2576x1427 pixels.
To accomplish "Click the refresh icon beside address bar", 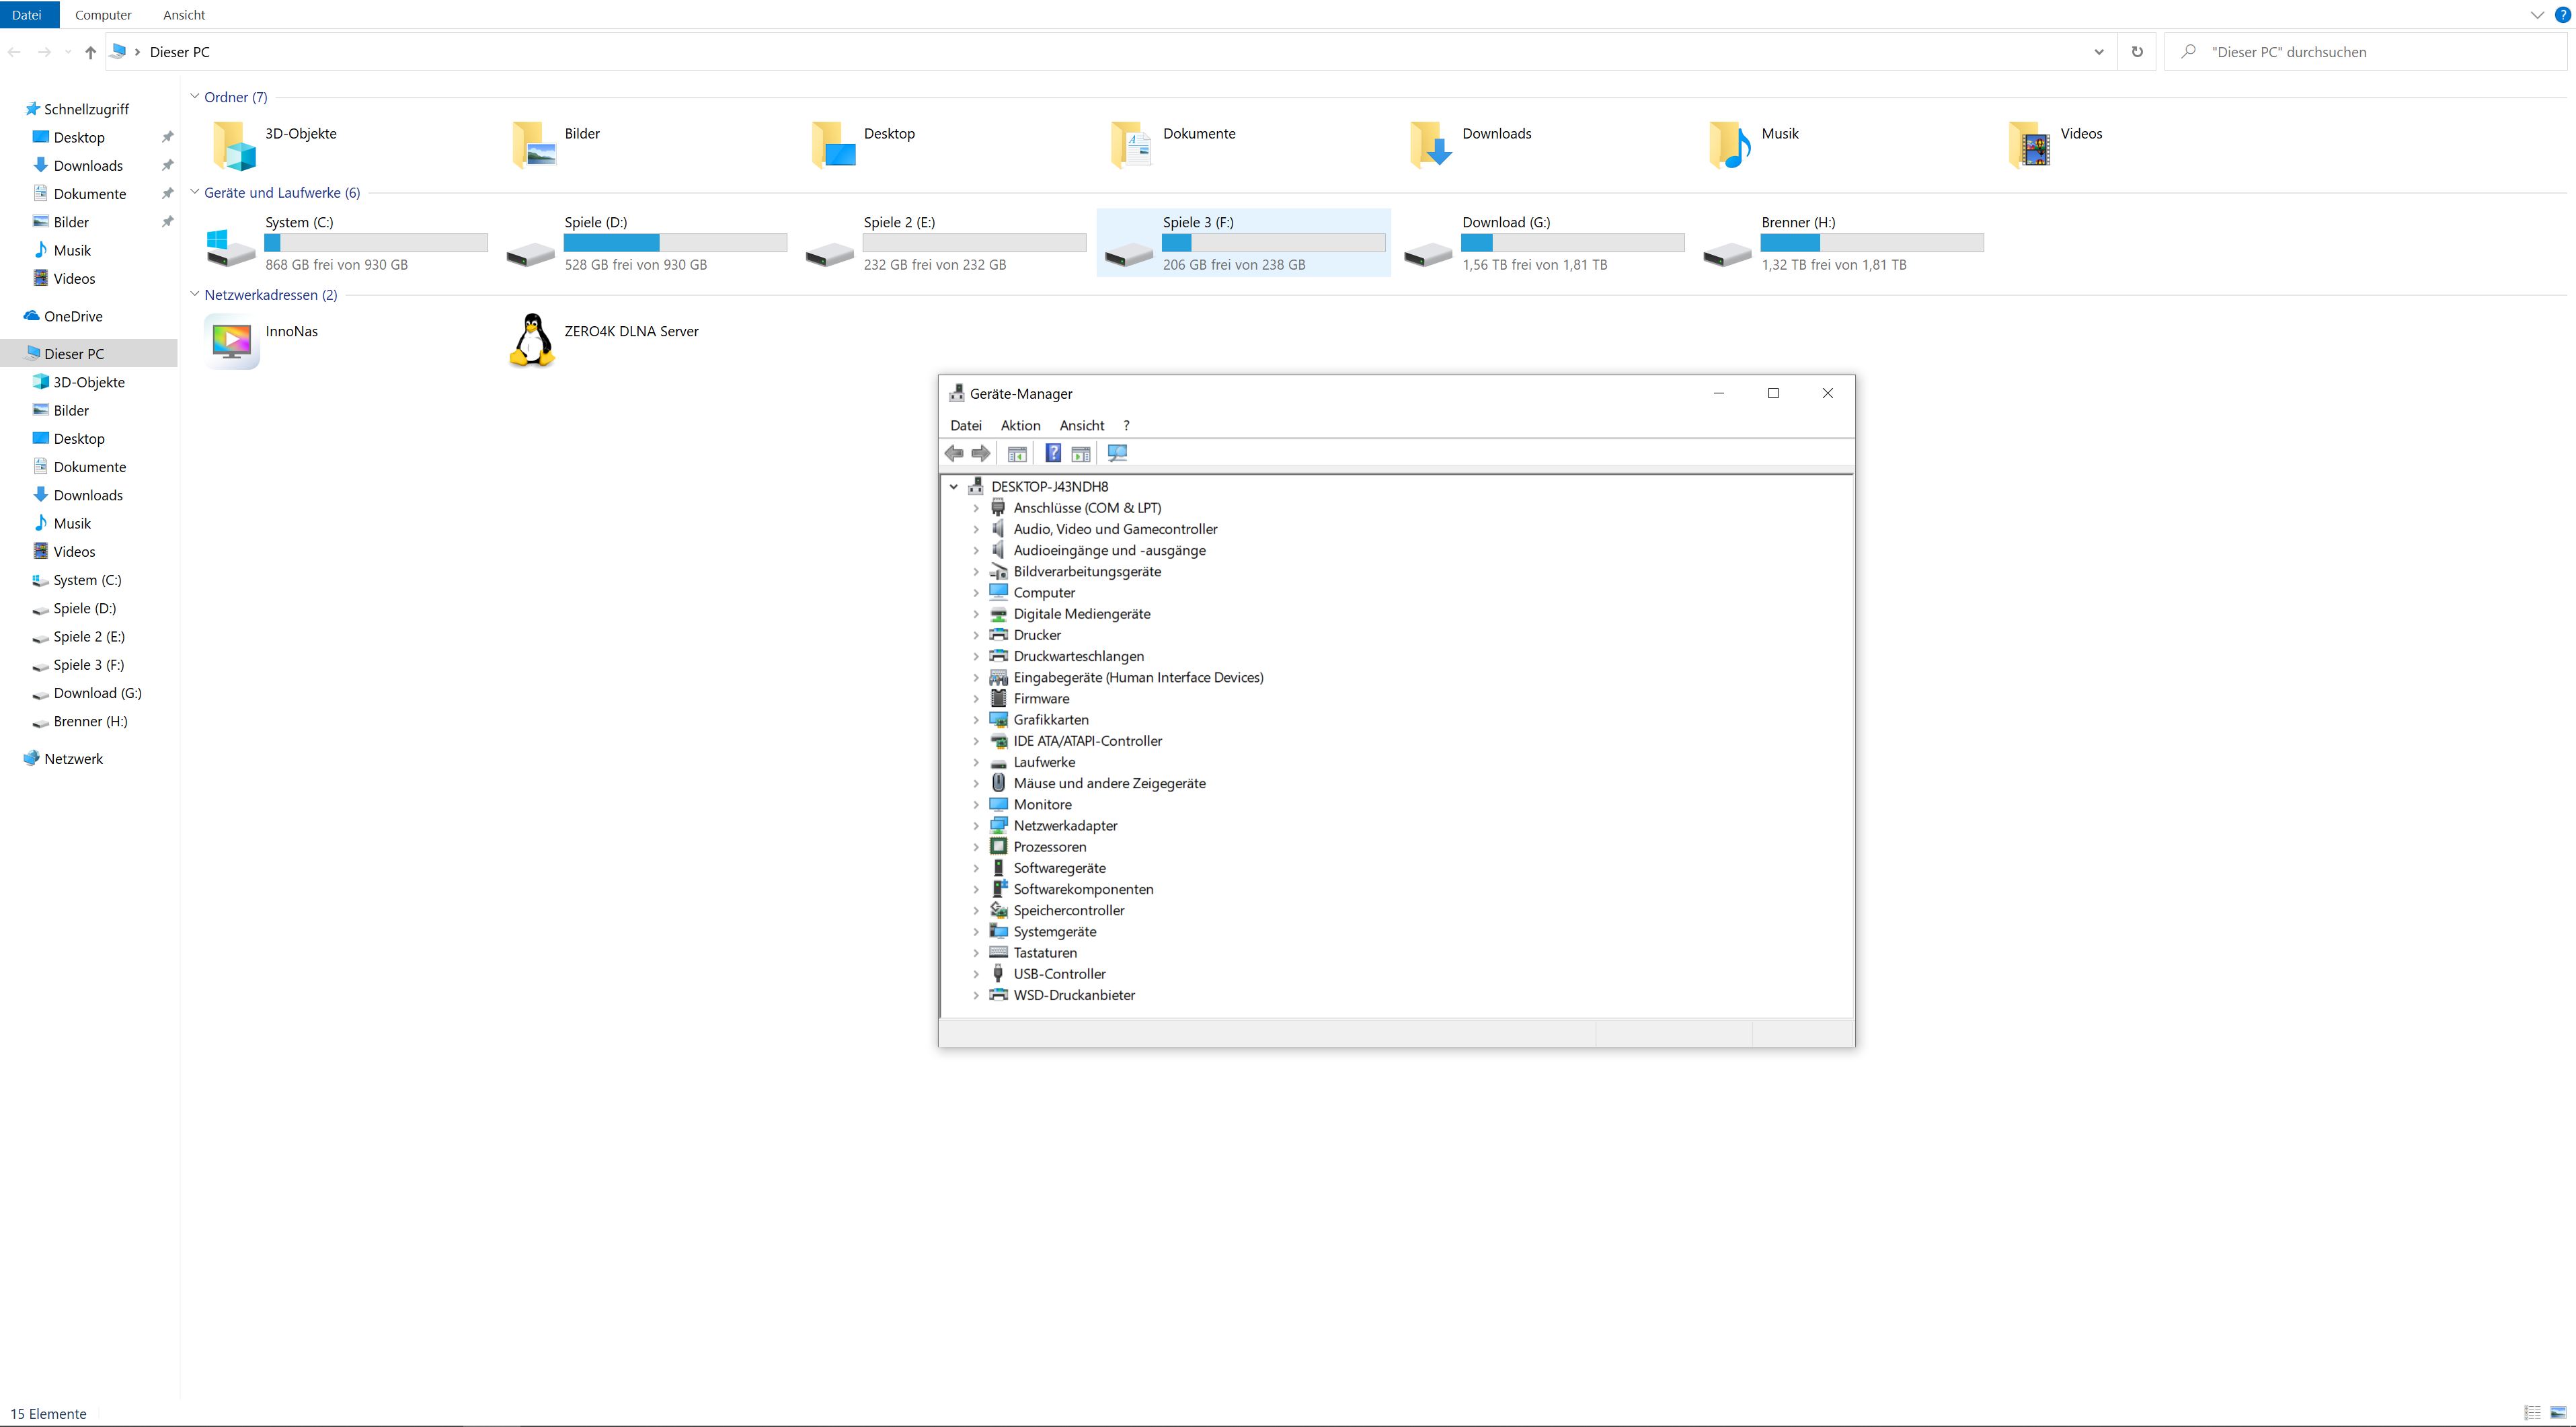I will pos(2137,52).
